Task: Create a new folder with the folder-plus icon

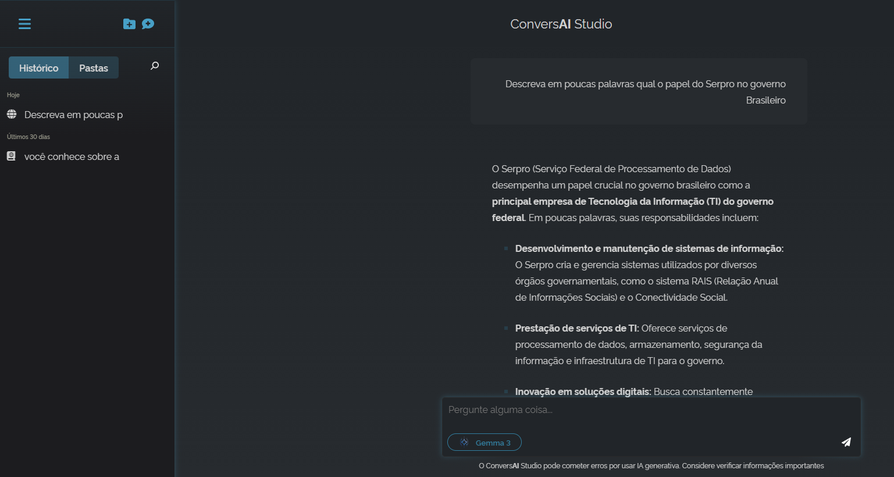Action: point(129,24)
